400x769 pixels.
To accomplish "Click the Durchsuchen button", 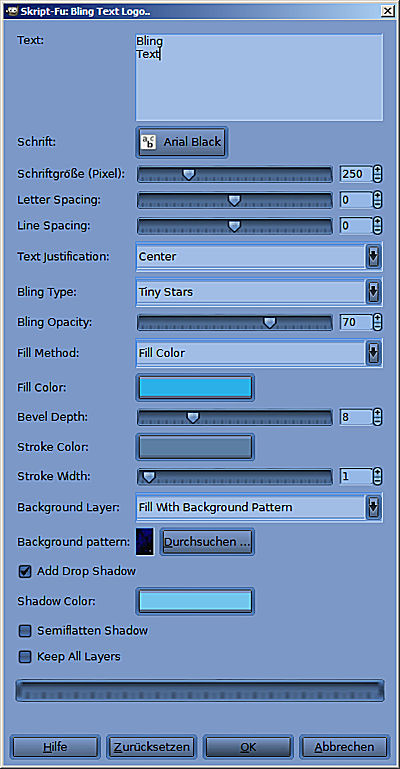I will (x=207, y=542).
